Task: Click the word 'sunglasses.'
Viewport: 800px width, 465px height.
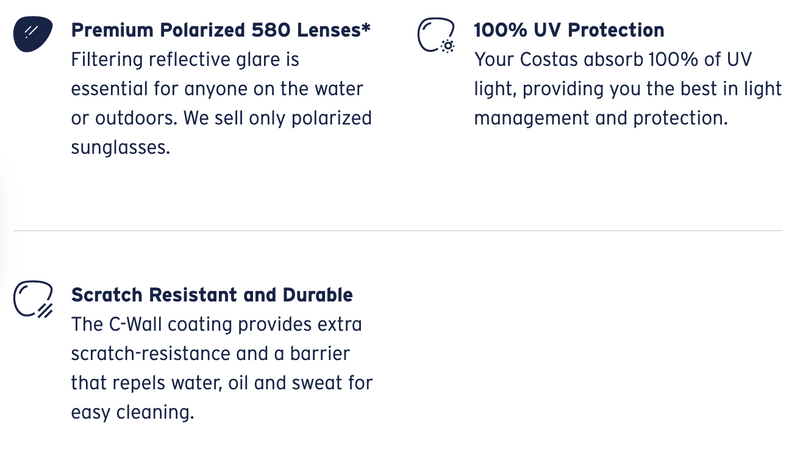Action: [120, 148]
